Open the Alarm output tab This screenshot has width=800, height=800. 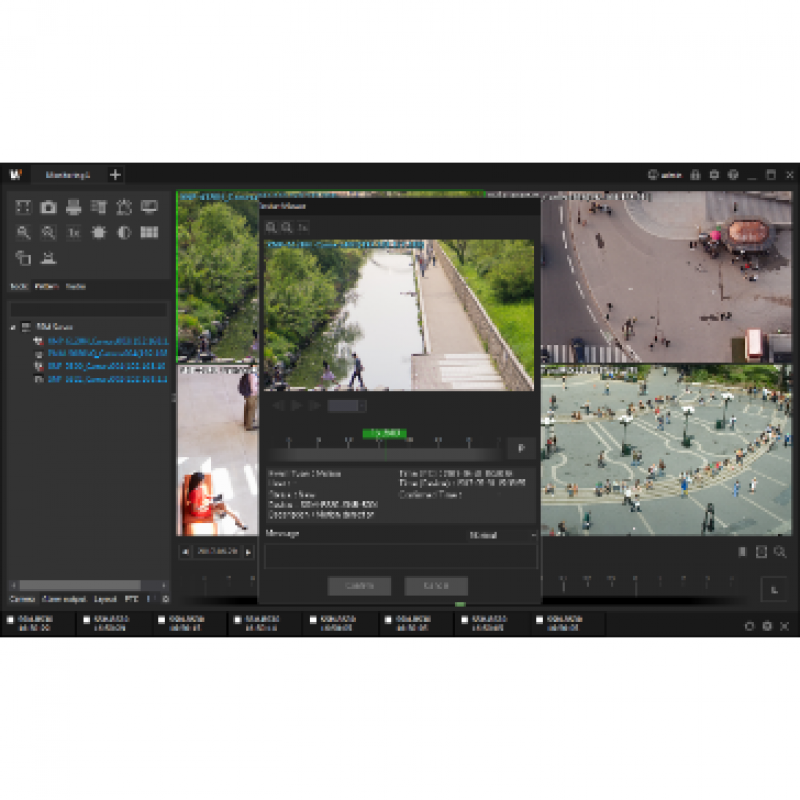coord(64,599)
